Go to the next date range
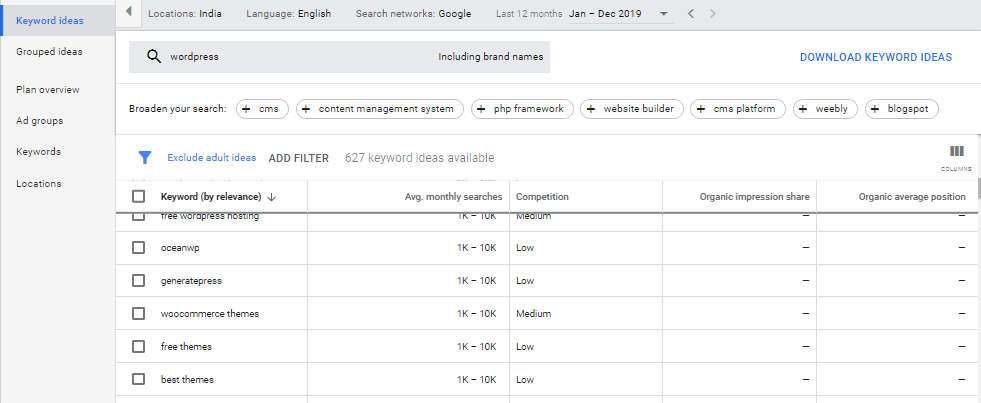This screenshot has width=981, height=403. 713,14
